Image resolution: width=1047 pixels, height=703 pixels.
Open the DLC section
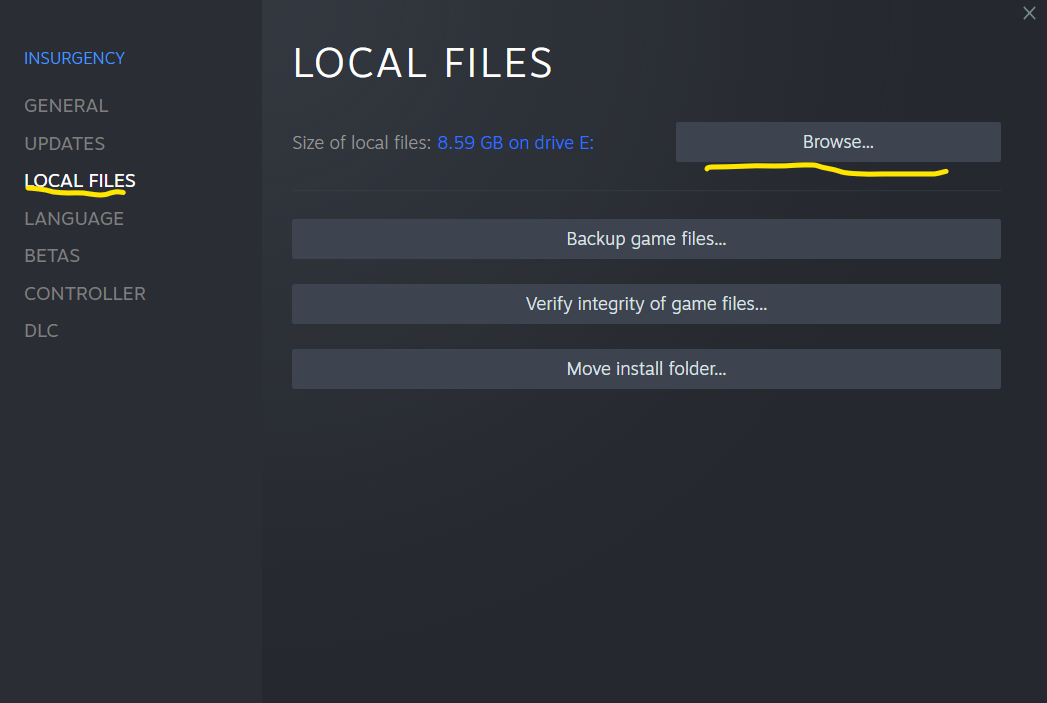[41, 330]
